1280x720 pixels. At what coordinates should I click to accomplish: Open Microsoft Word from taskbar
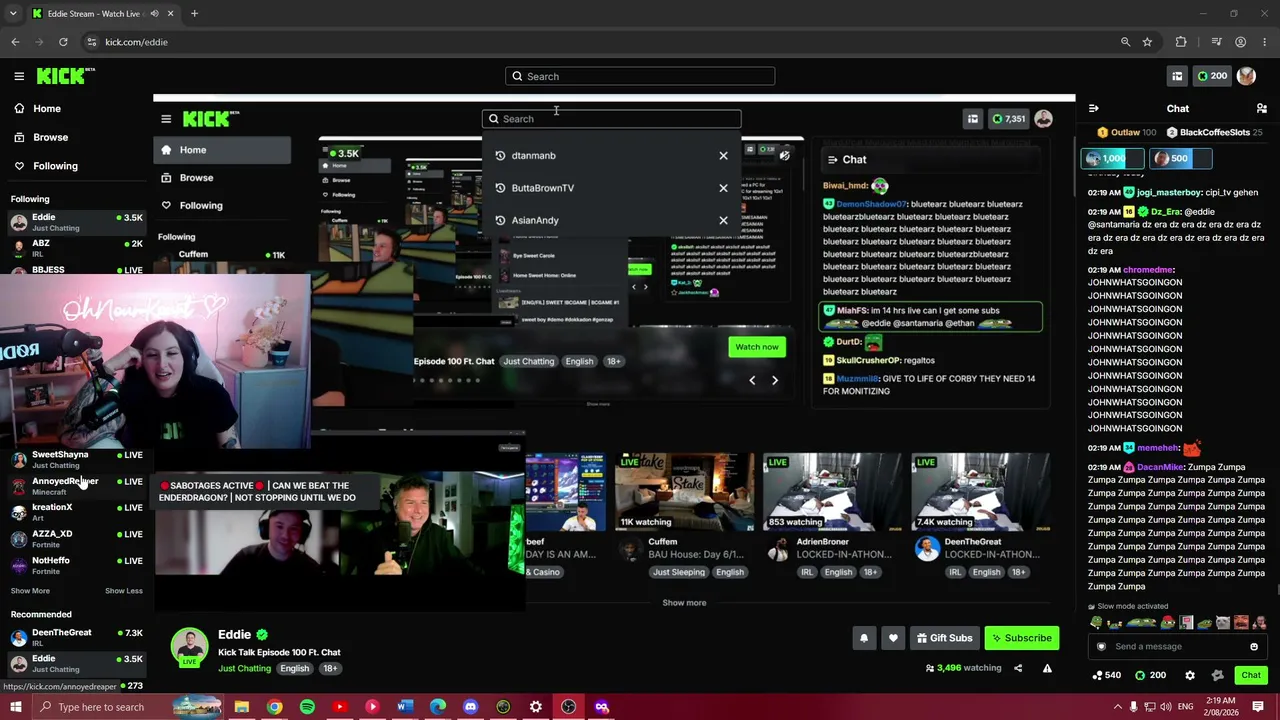[x=405, y=707]
